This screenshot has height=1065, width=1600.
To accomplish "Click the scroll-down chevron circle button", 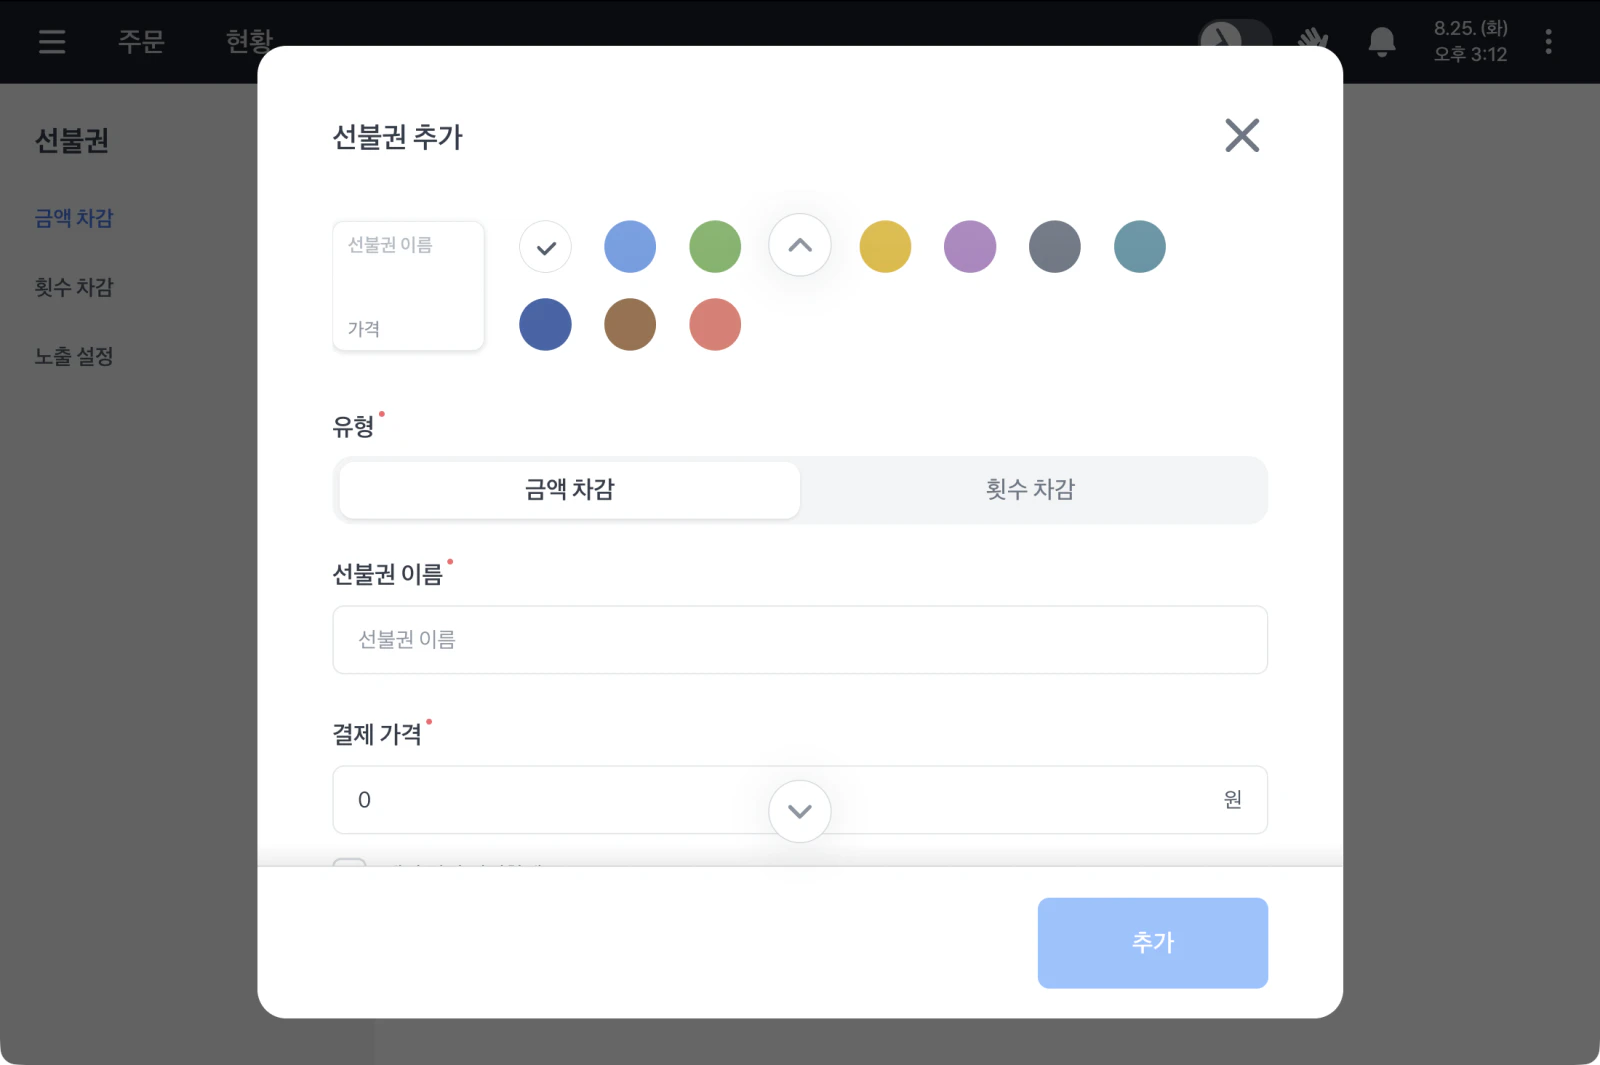I will (800, 811).
